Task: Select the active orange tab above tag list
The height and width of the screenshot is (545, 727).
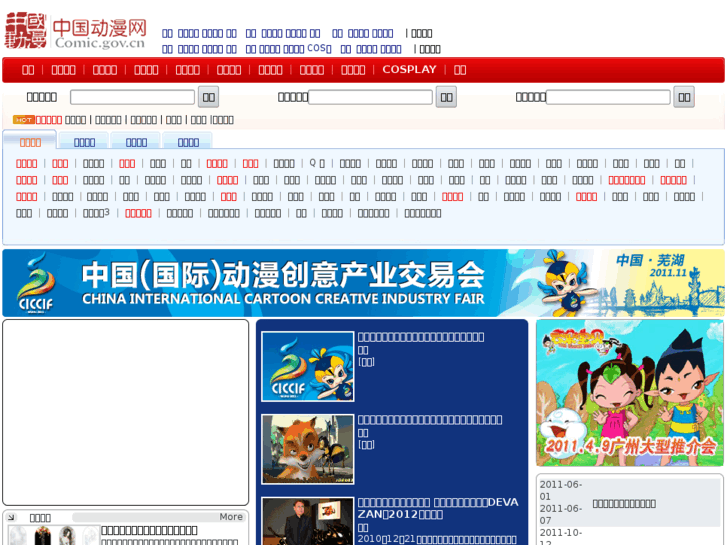Action: [30, 142]
